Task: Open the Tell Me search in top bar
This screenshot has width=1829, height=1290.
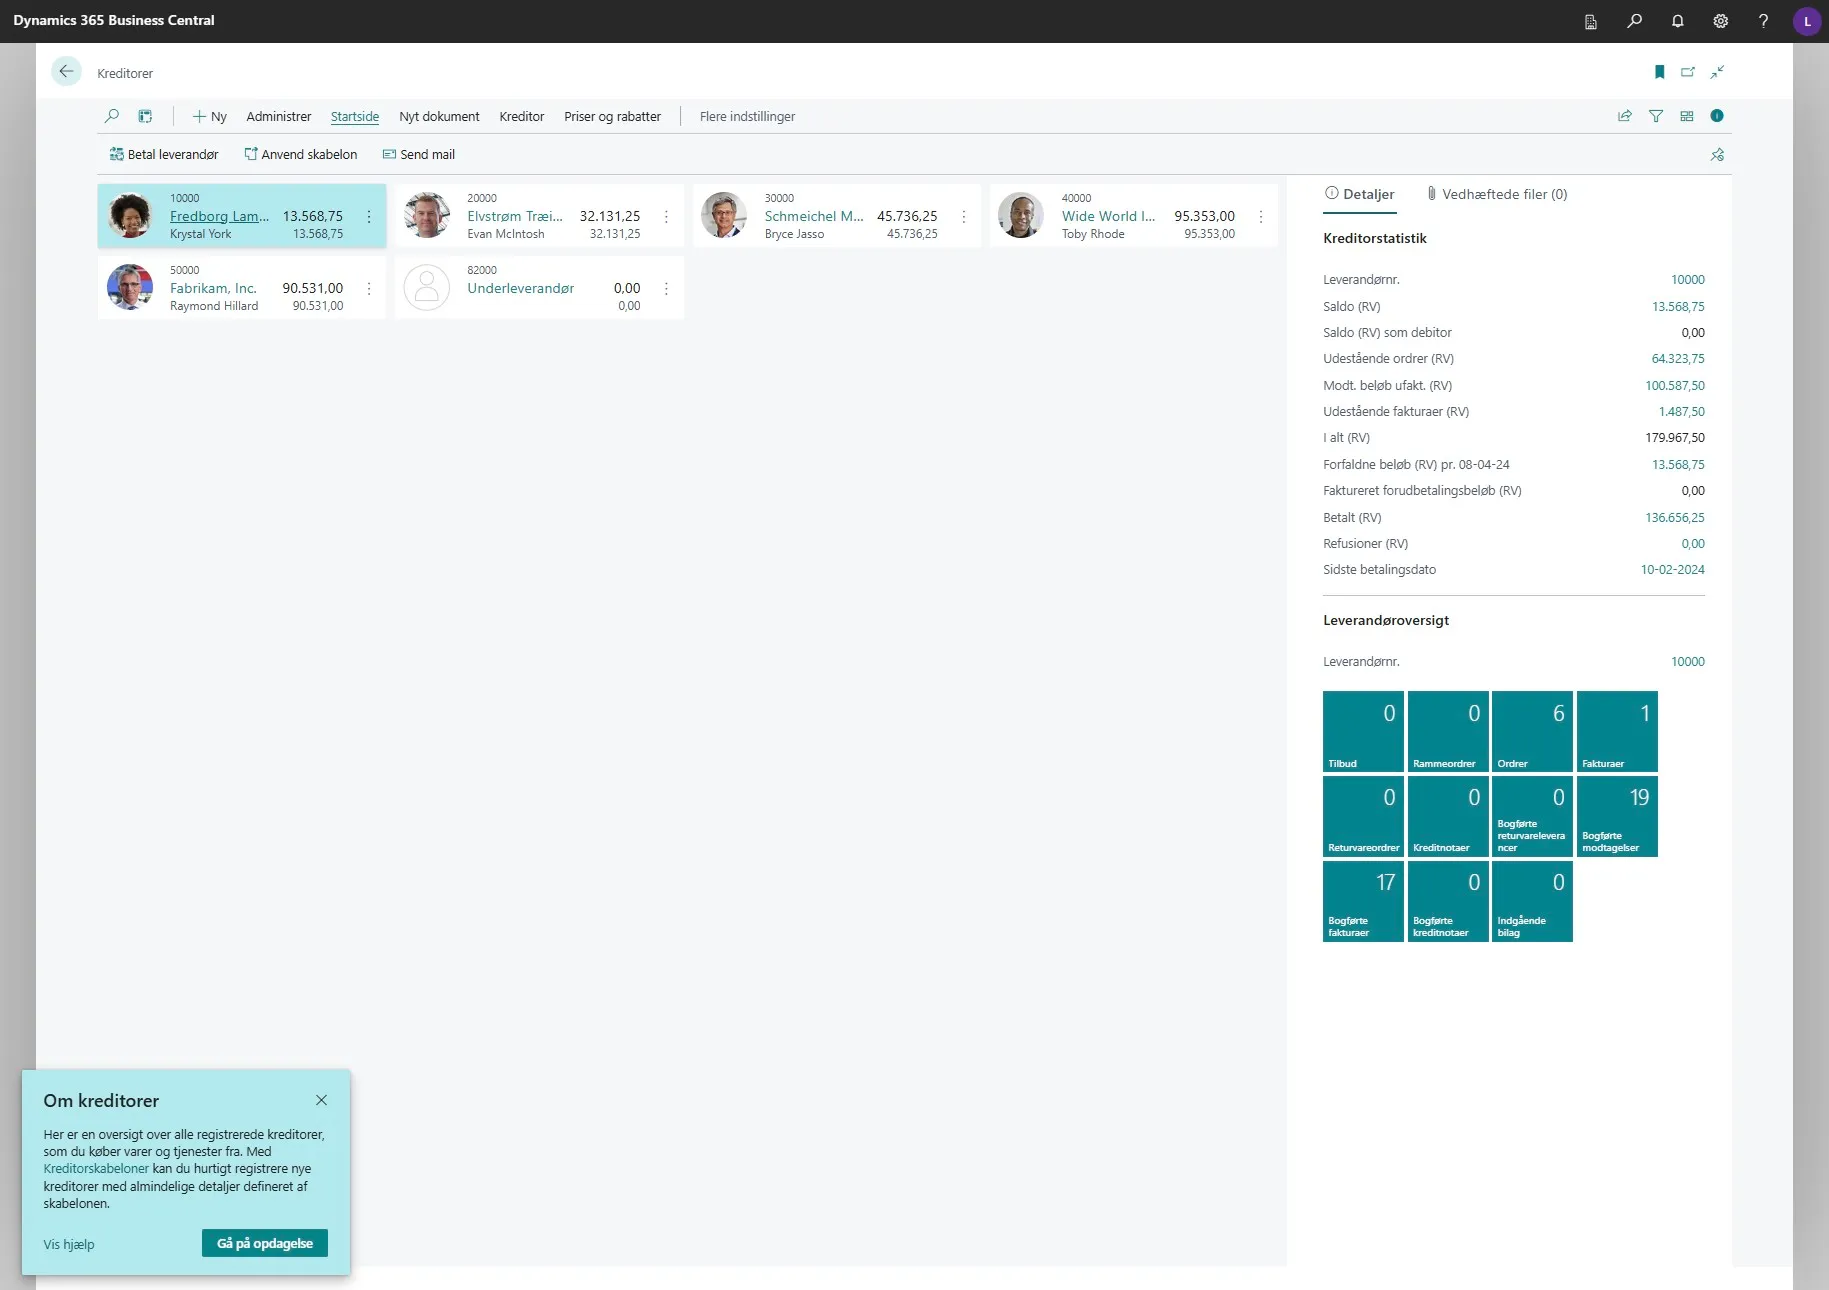Action: click(1635, 21)
